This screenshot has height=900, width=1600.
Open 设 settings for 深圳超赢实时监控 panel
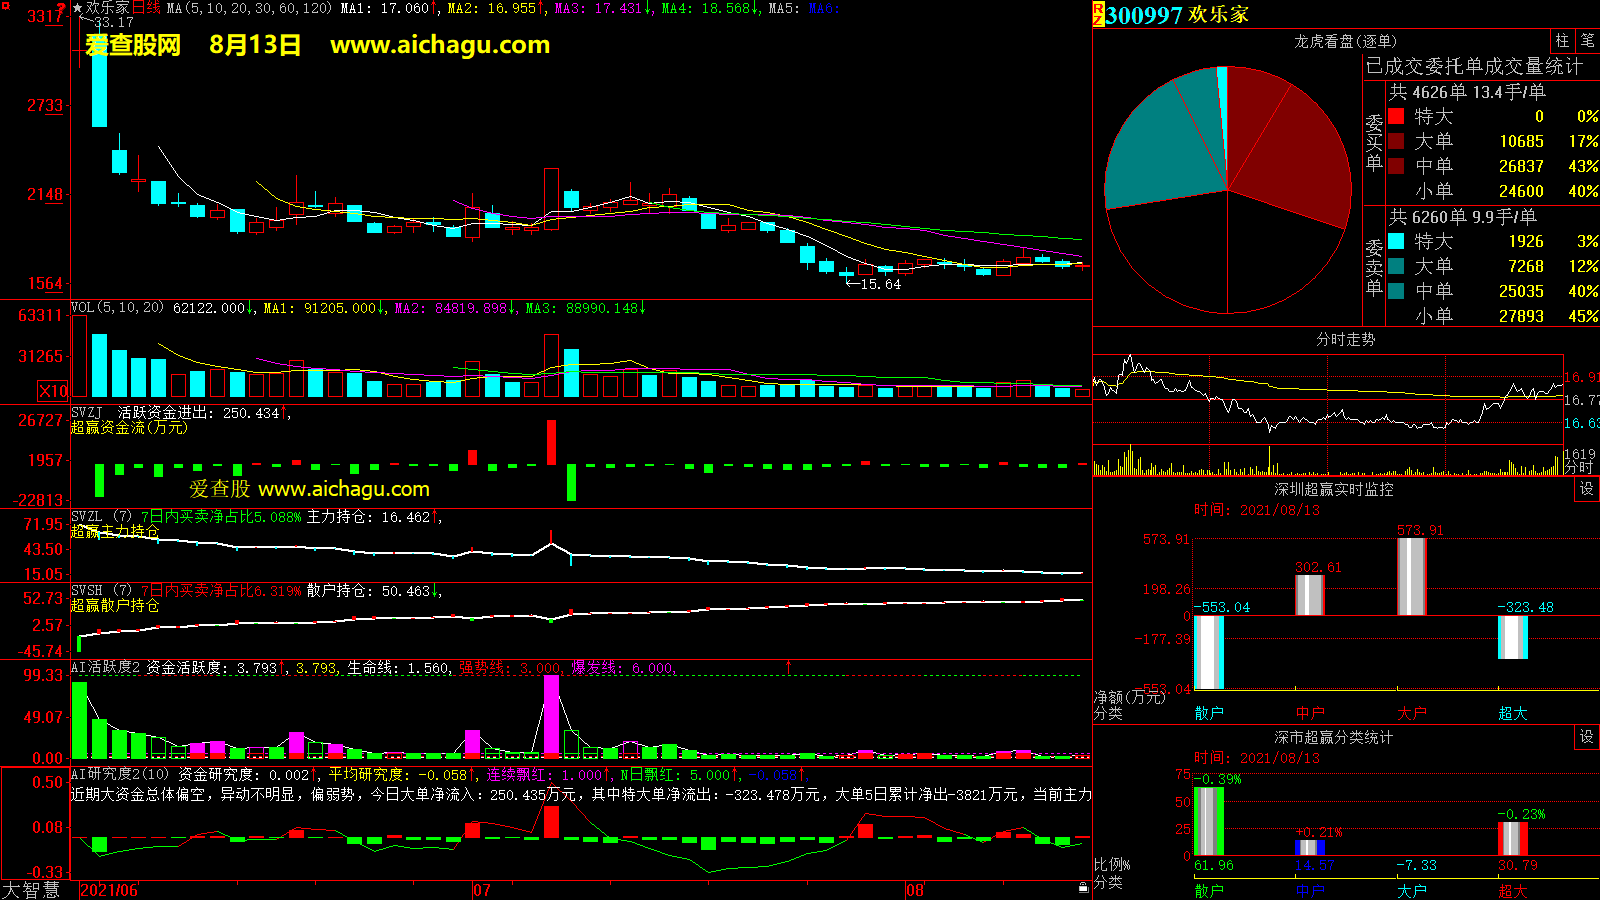click(1586, 489)
